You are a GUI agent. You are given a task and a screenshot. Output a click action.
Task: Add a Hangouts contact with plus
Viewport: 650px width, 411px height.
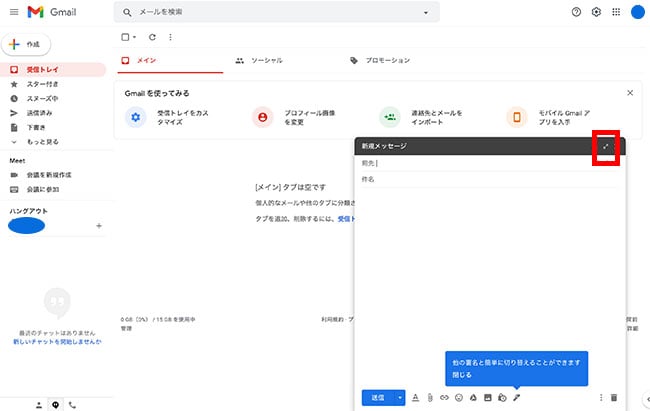click(99, 226)
